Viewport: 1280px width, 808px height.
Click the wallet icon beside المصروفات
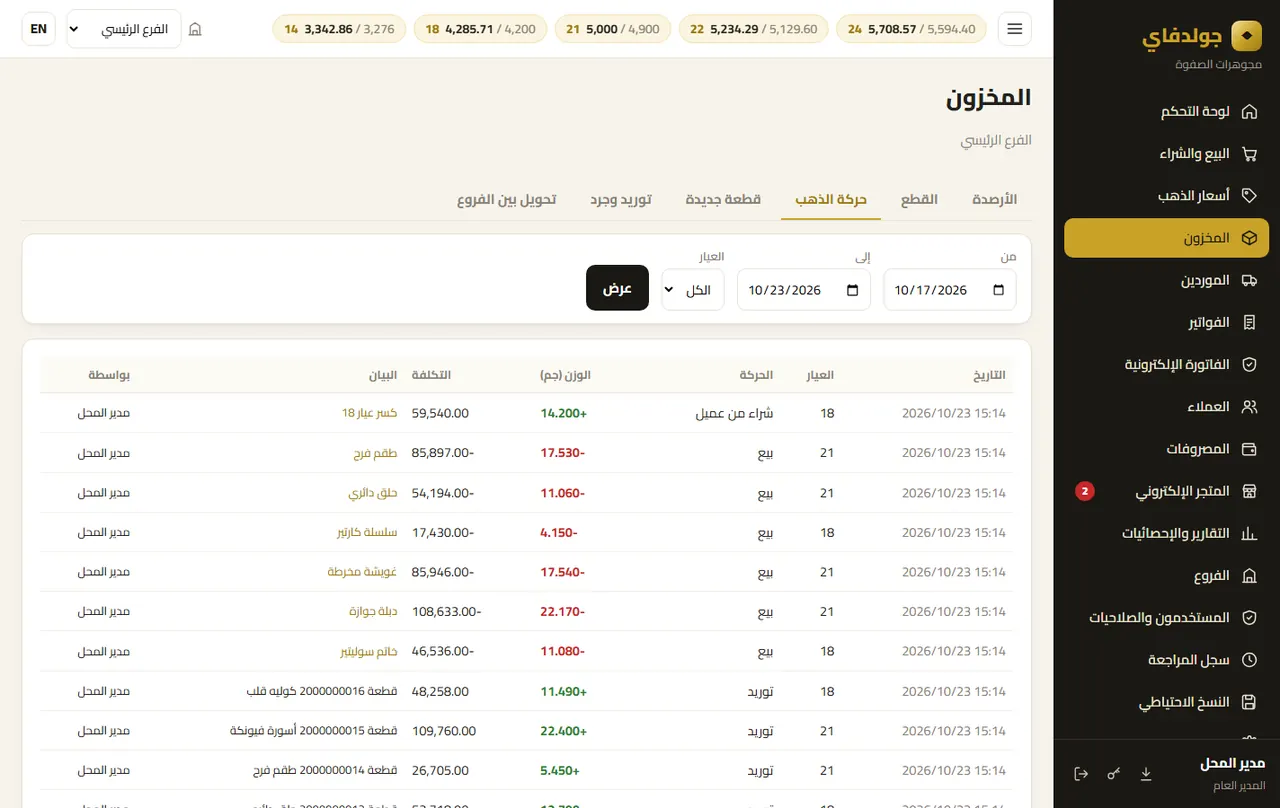click(x=1248, y=449)
